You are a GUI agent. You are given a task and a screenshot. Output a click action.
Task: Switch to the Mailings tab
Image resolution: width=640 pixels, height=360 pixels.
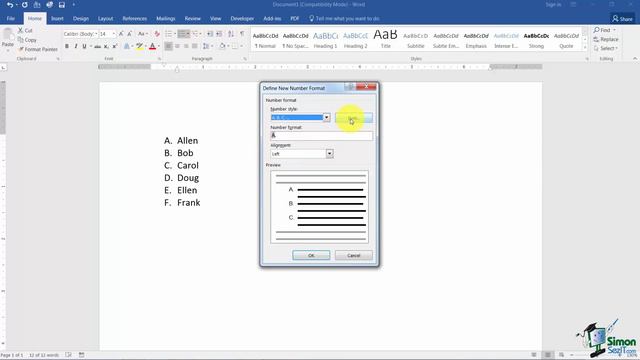[x=166, y=18]
